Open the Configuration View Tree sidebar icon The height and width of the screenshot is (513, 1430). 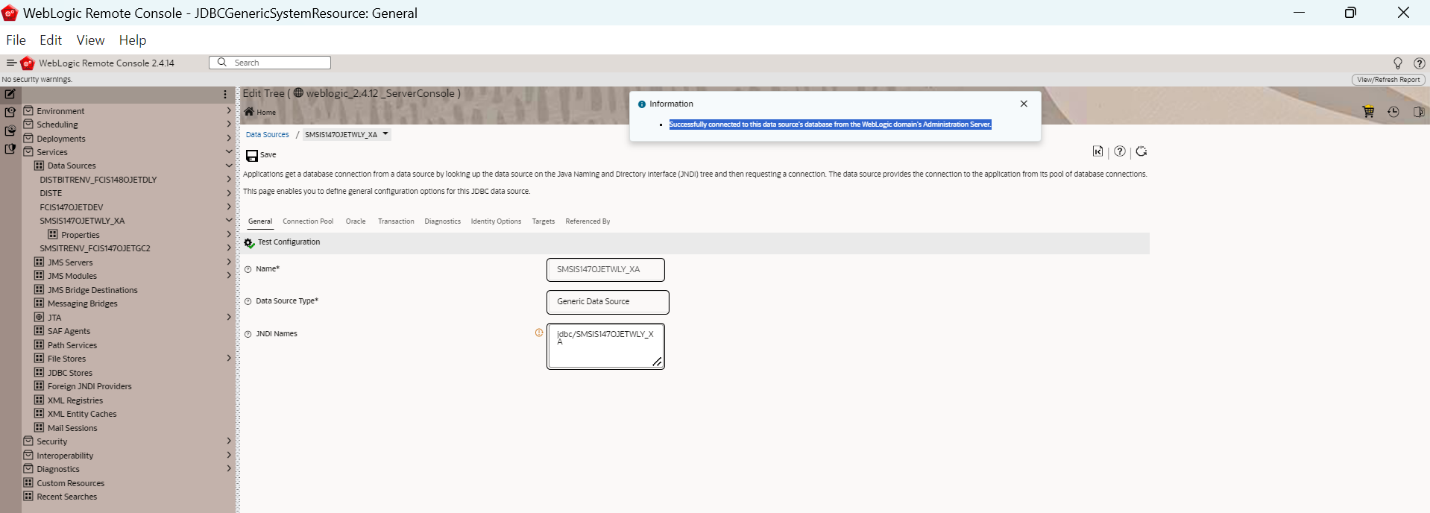tap(10, 112)
